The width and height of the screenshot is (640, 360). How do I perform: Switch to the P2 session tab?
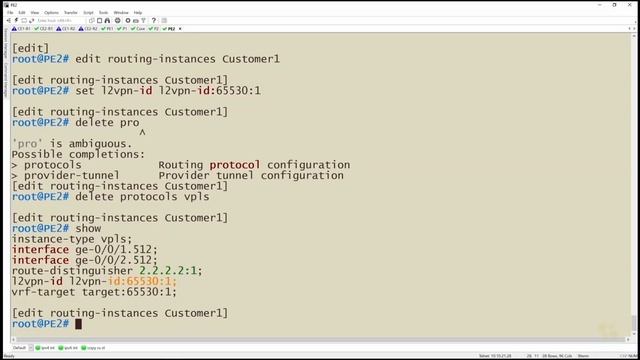tap(154, 29)
